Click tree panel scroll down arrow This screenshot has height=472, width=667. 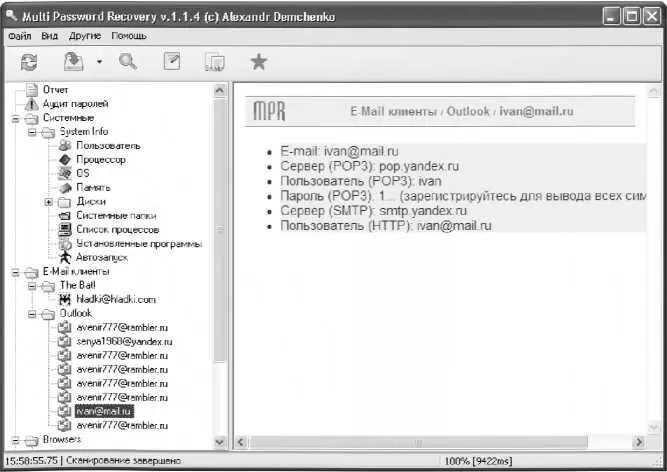[x=219, y=442]
